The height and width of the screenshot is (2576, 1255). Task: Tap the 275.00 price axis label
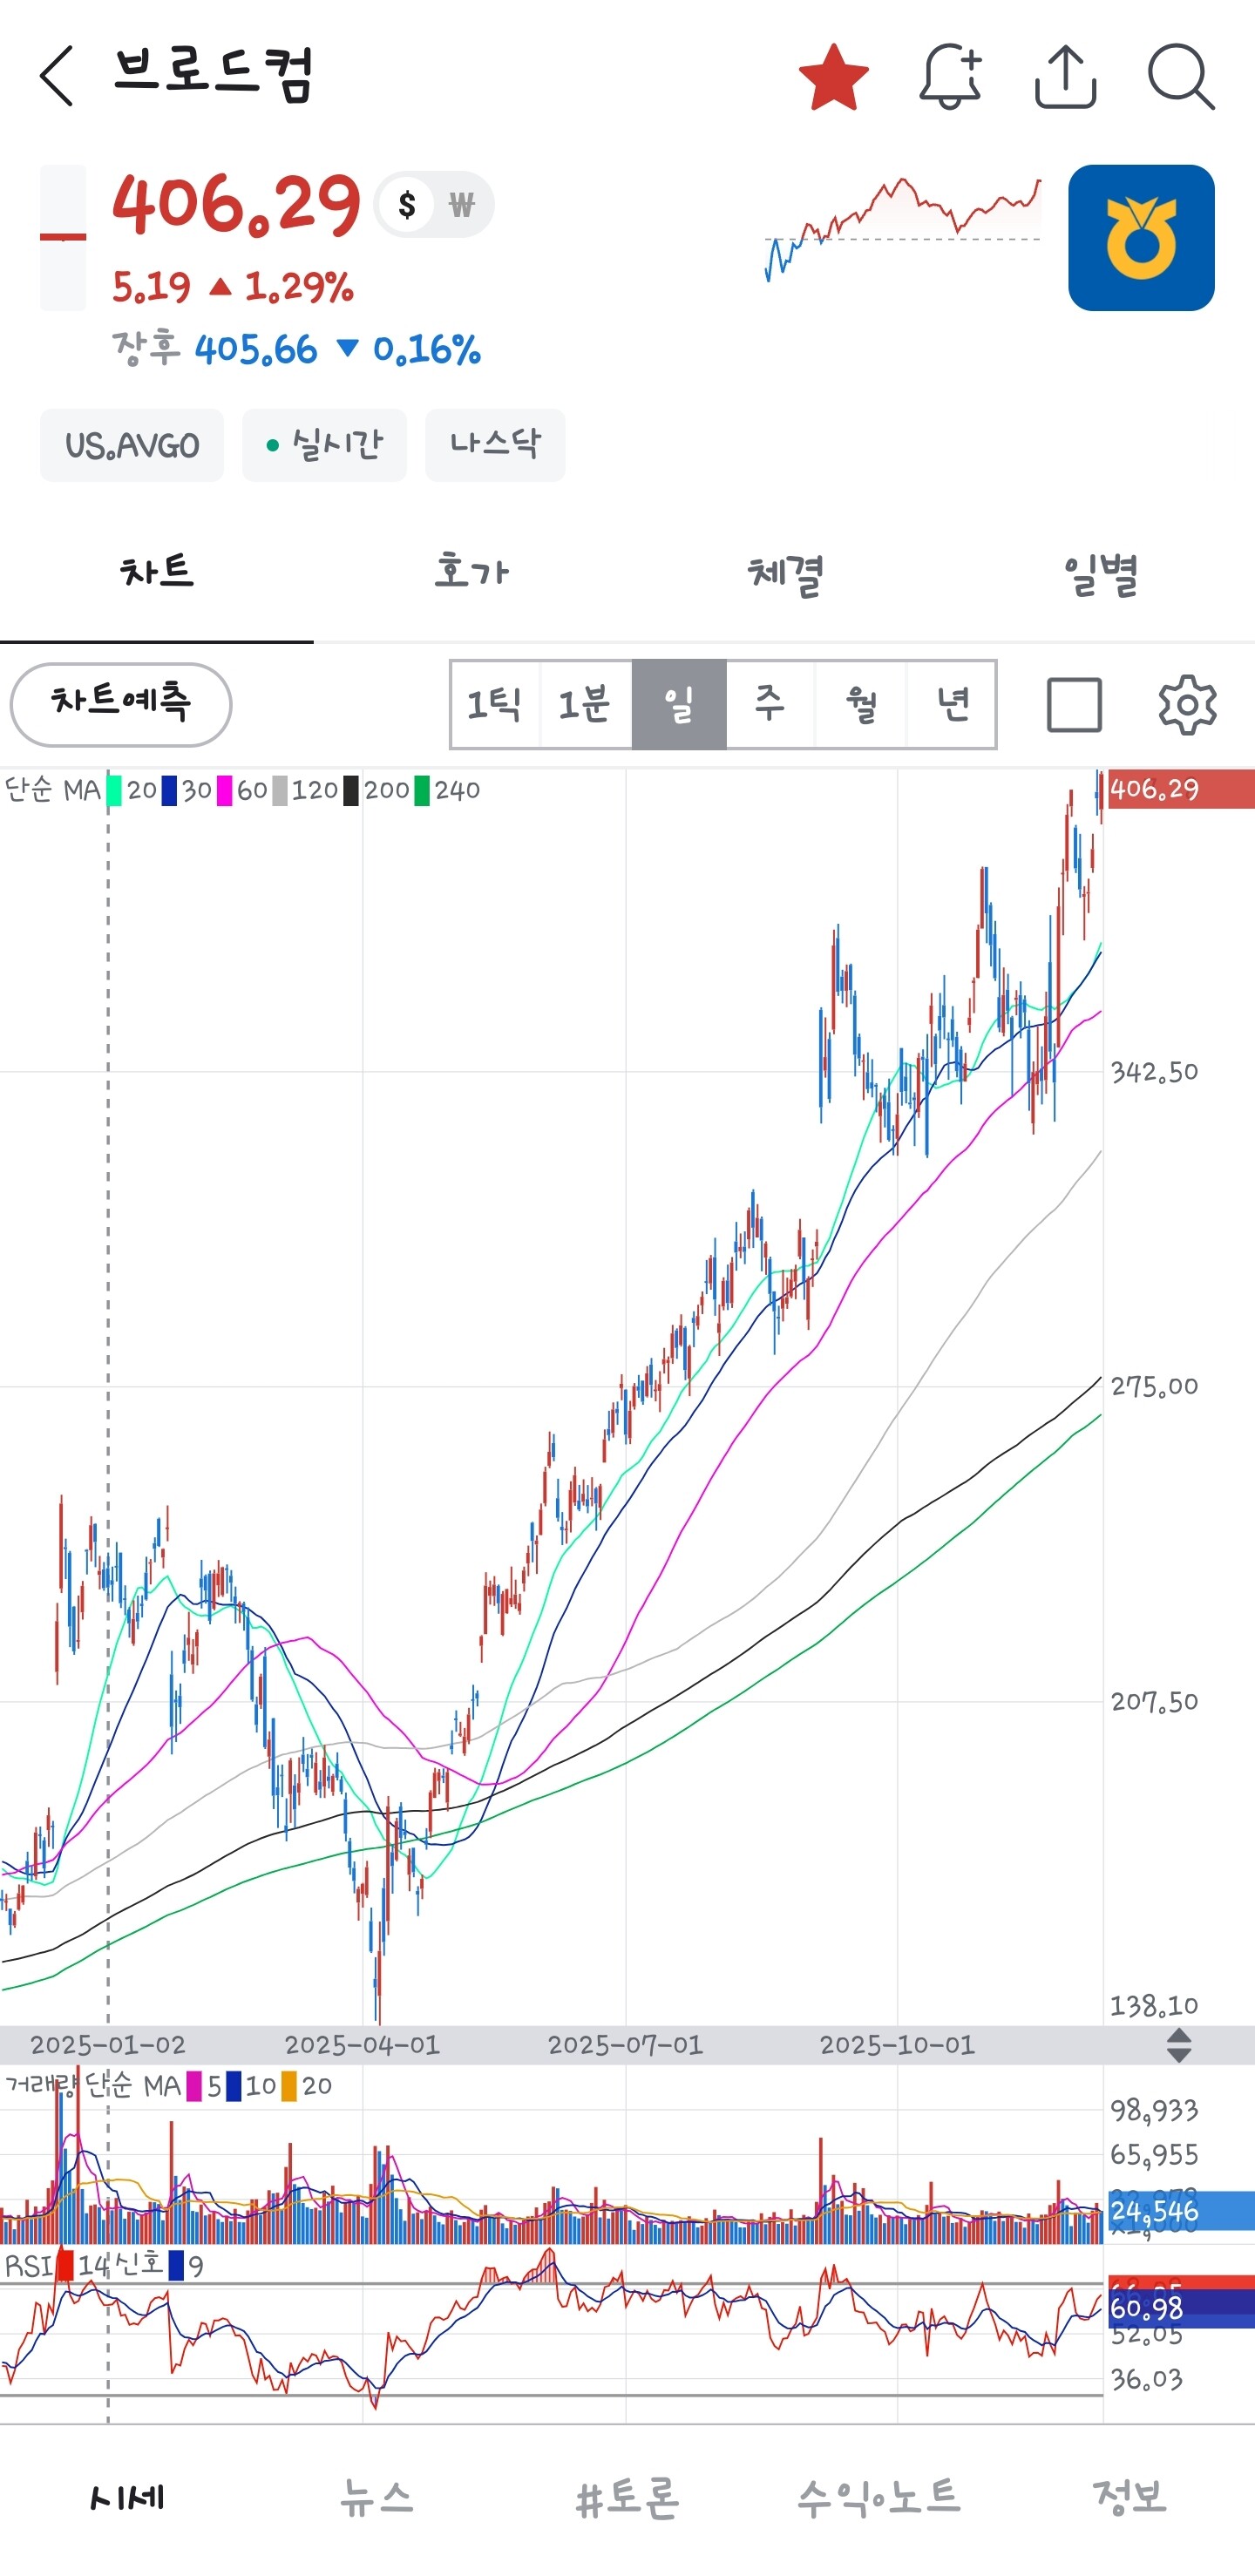1155,1386
